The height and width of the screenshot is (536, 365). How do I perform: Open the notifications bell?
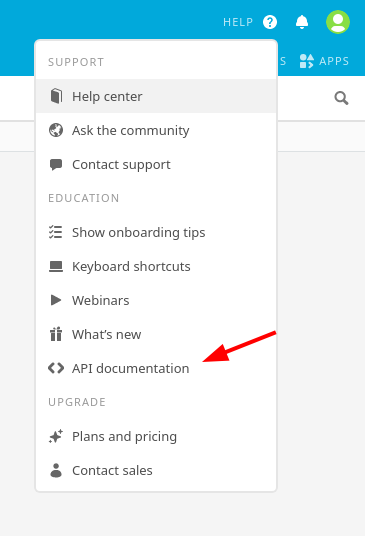tap(302, 22)
